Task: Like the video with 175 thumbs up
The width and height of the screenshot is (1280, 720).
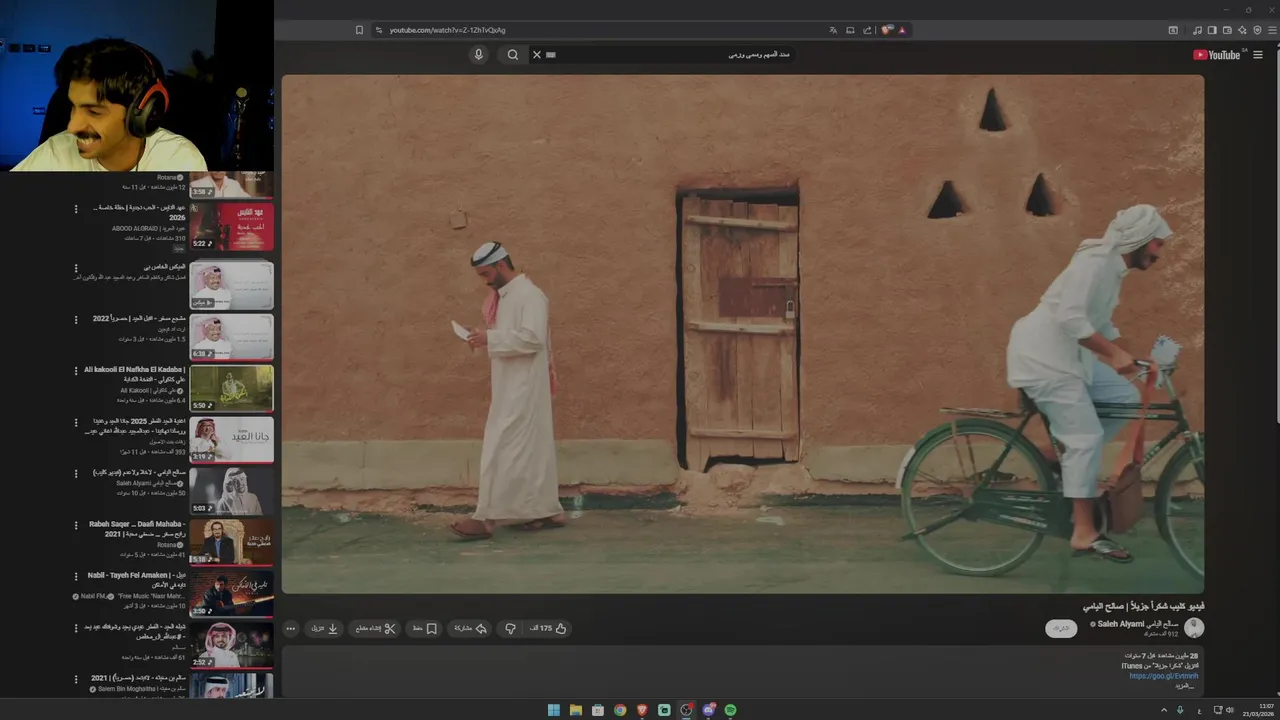Action: (549, 629)
